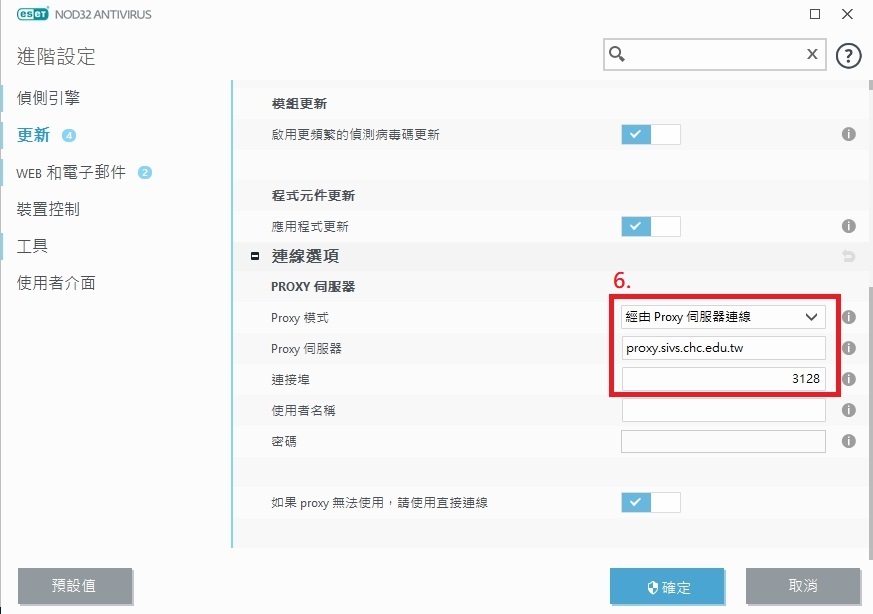The width and height of the screenshot is (873, 614).
Task: Click the PROXY 伺服器 heading text
Action: [x=313, y=287]
